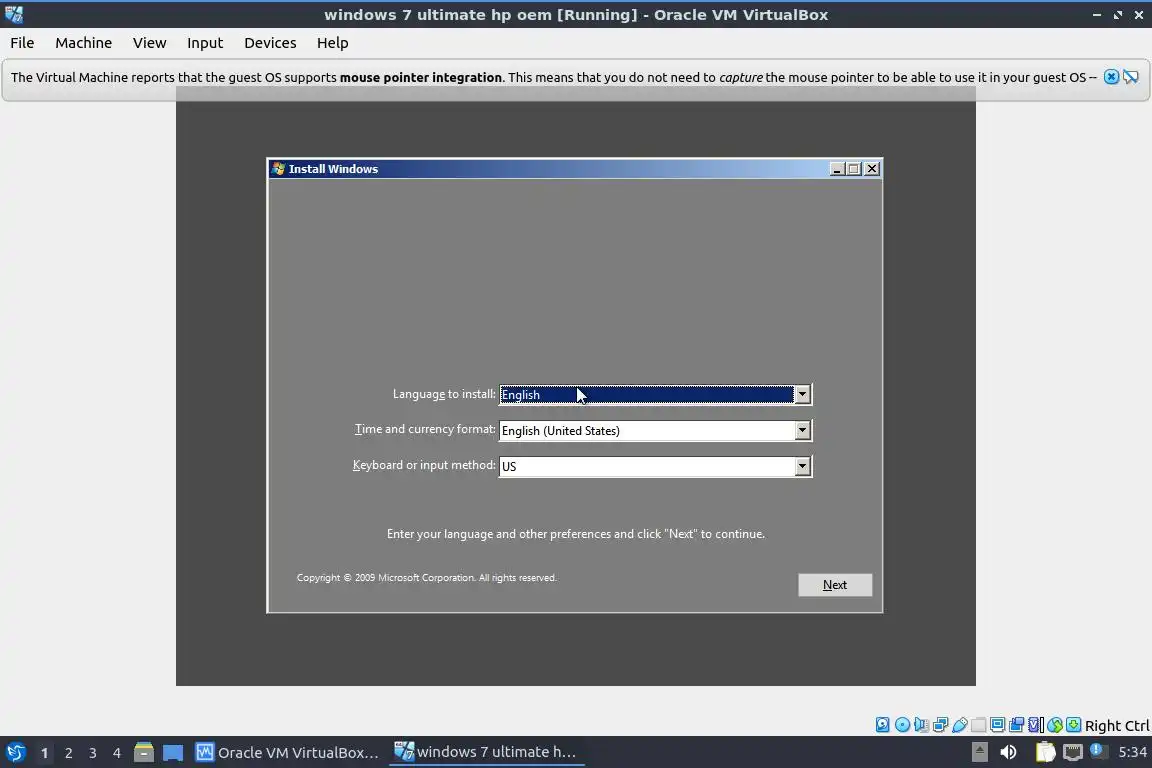Open the Machine menu
1152x768 pixels.
point(84,43)
